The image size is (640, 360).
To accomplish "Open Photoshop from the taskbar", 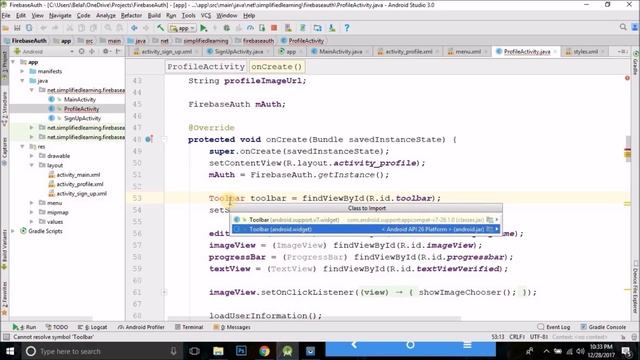I will click(x=241, y=351).
